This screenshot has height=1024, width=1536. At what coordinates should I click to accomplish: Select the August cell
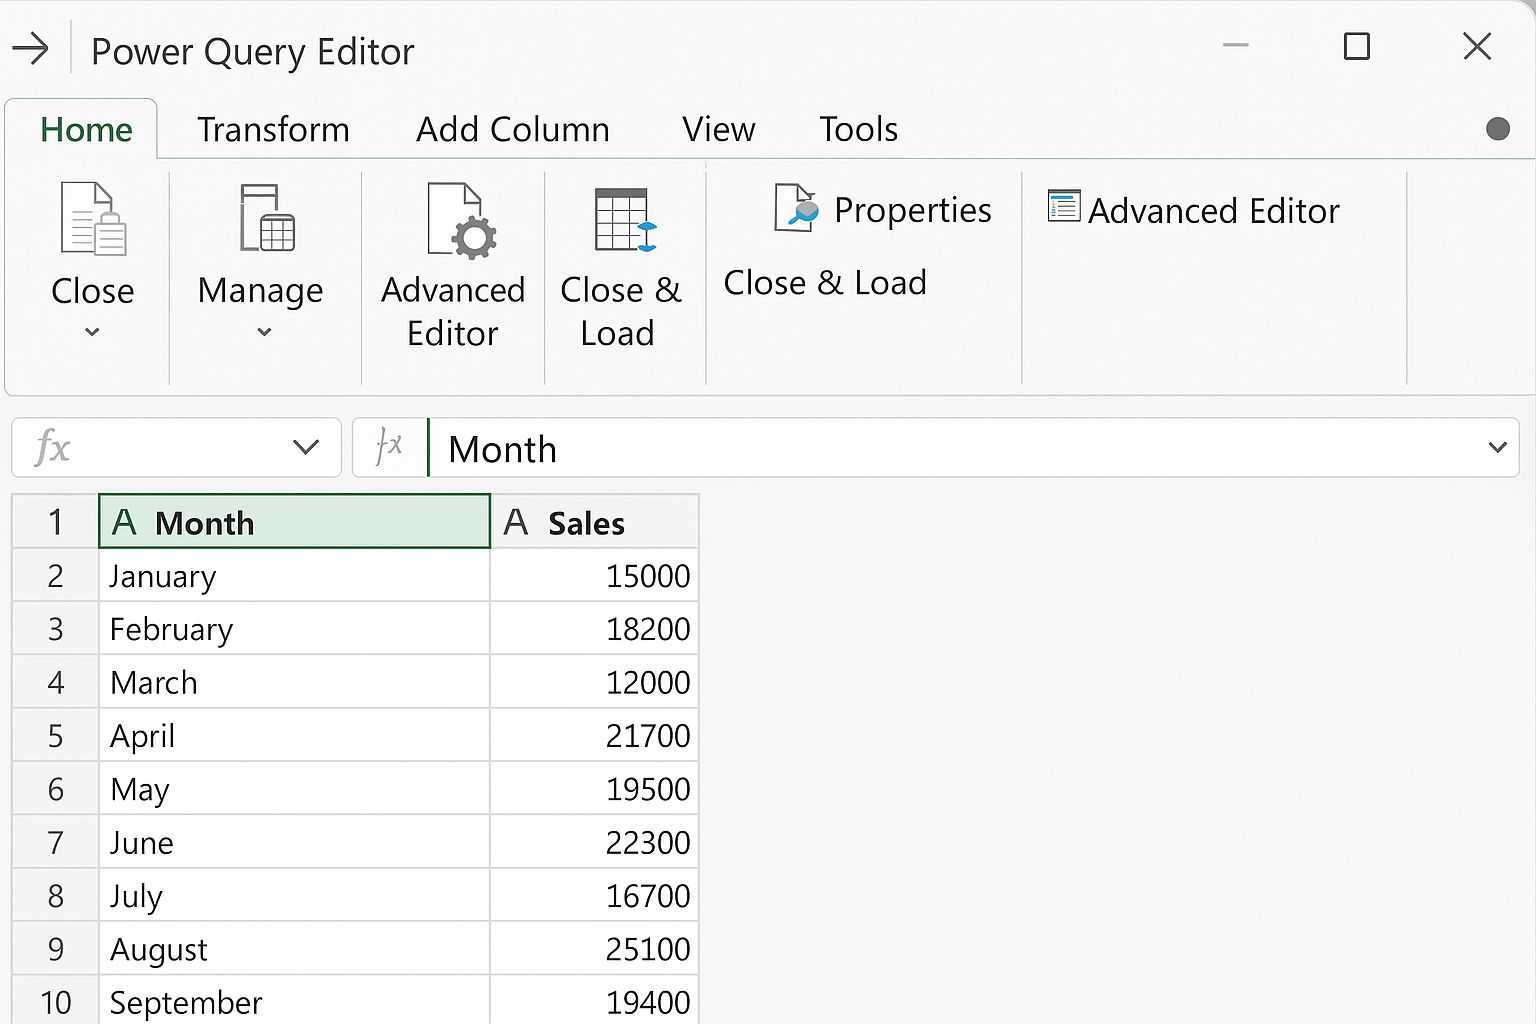tap(294, 948)
